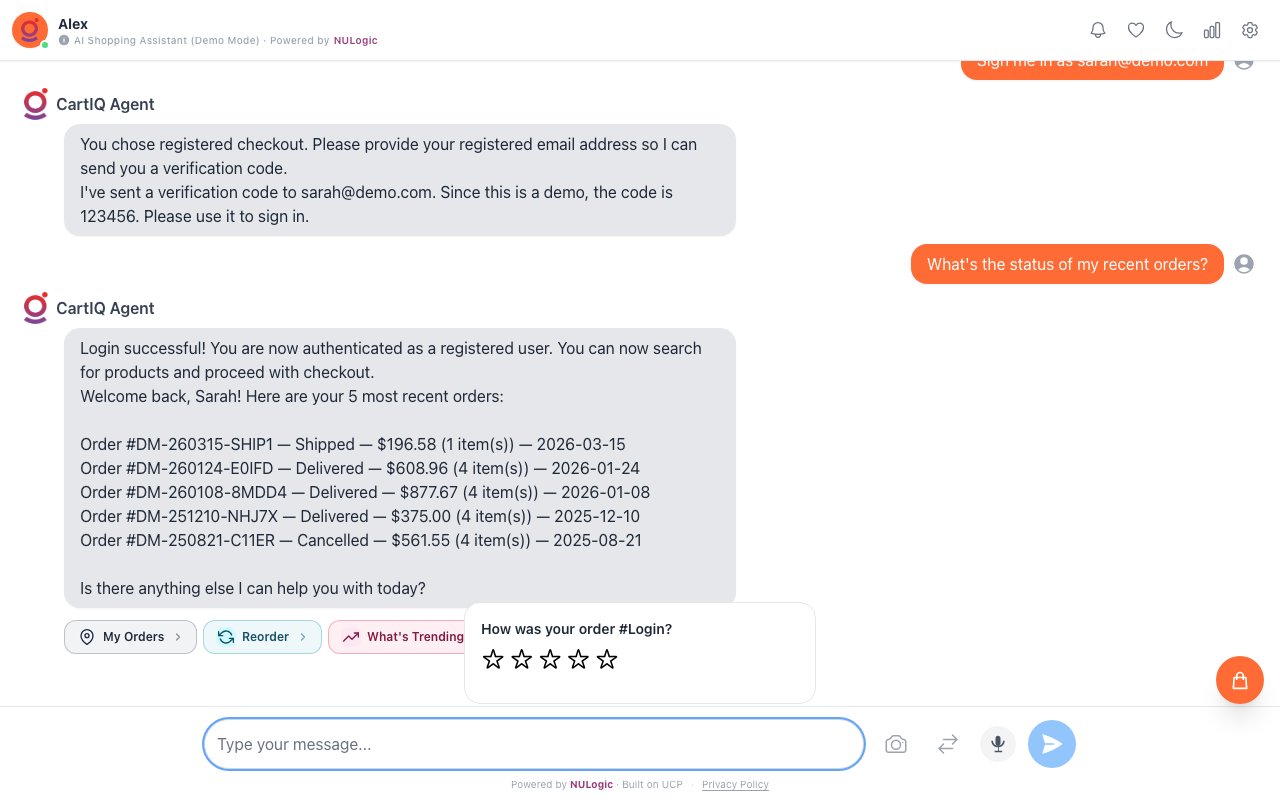Image resolution: width=1280 pixels, height=800 pixels.
Task: Click the user avatar beside the order question
Action: 1244,264
